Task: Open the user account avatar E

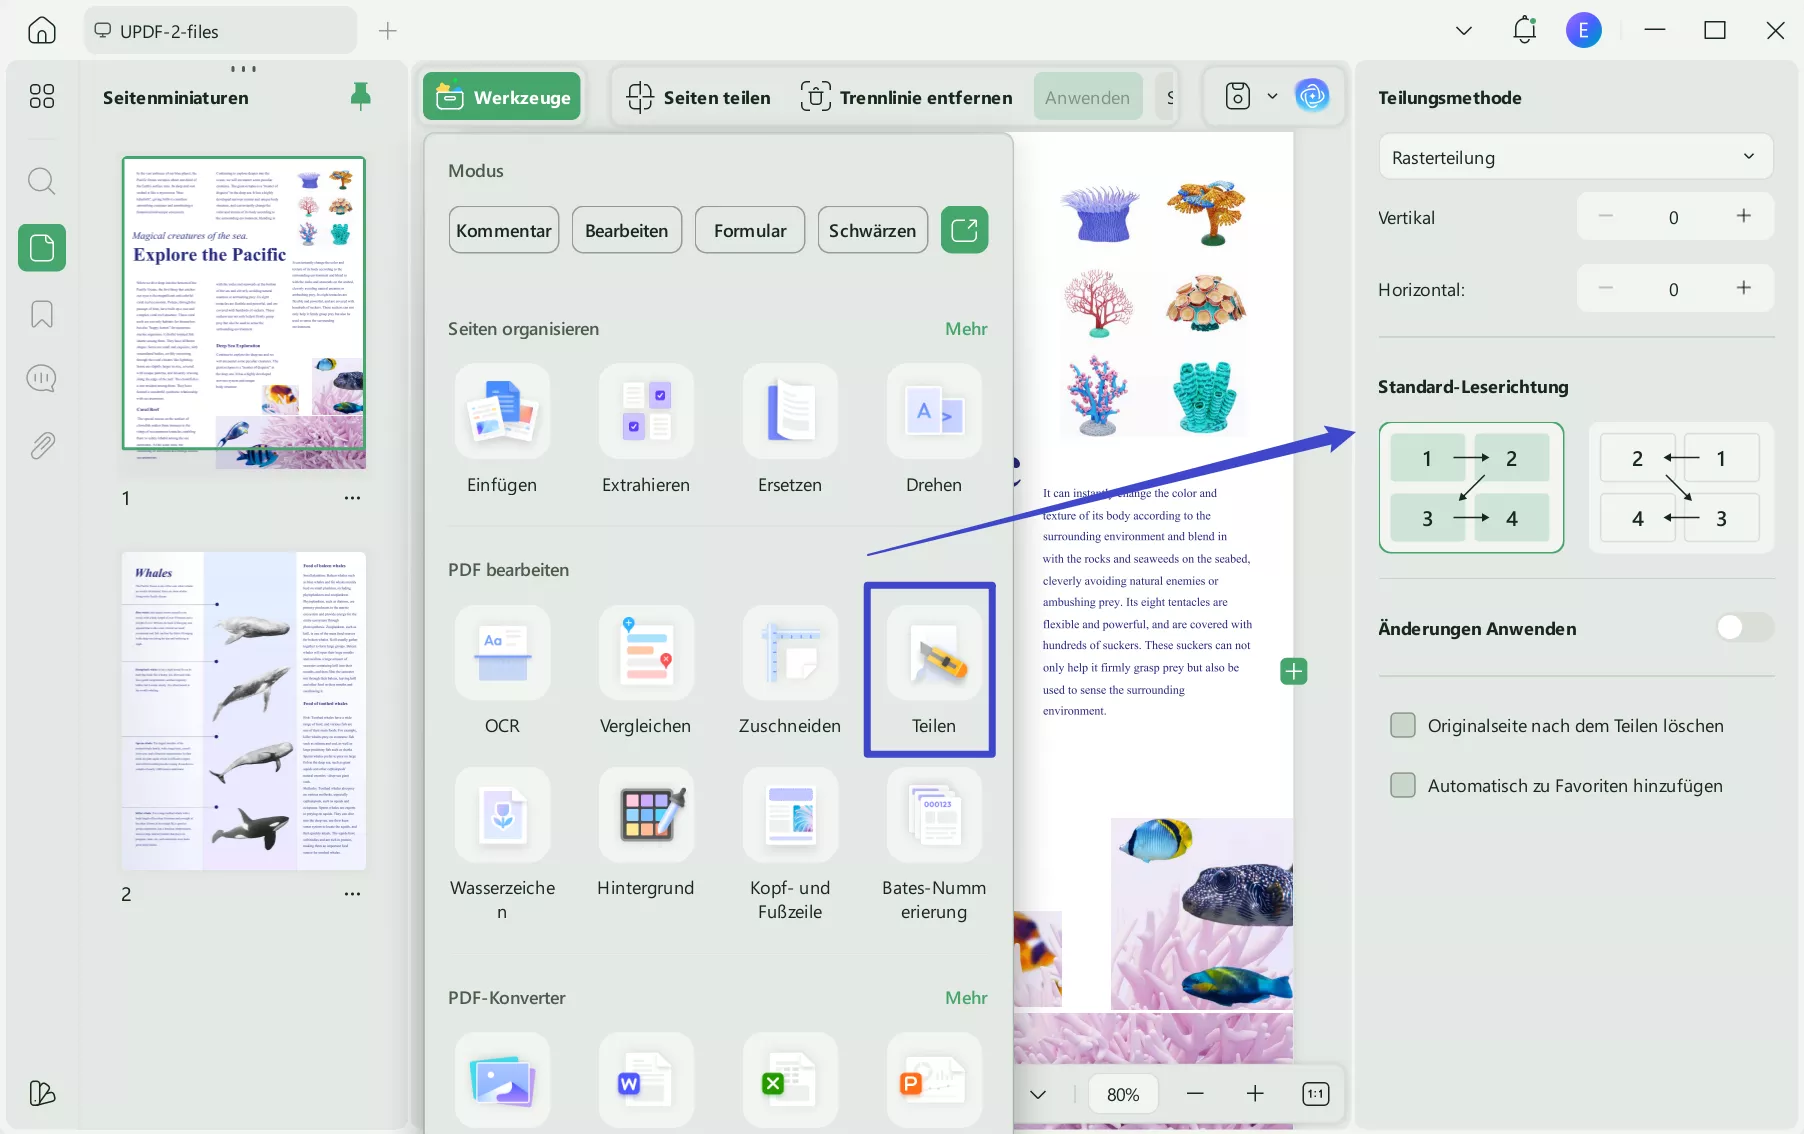Action: [x=1583, y=30]
